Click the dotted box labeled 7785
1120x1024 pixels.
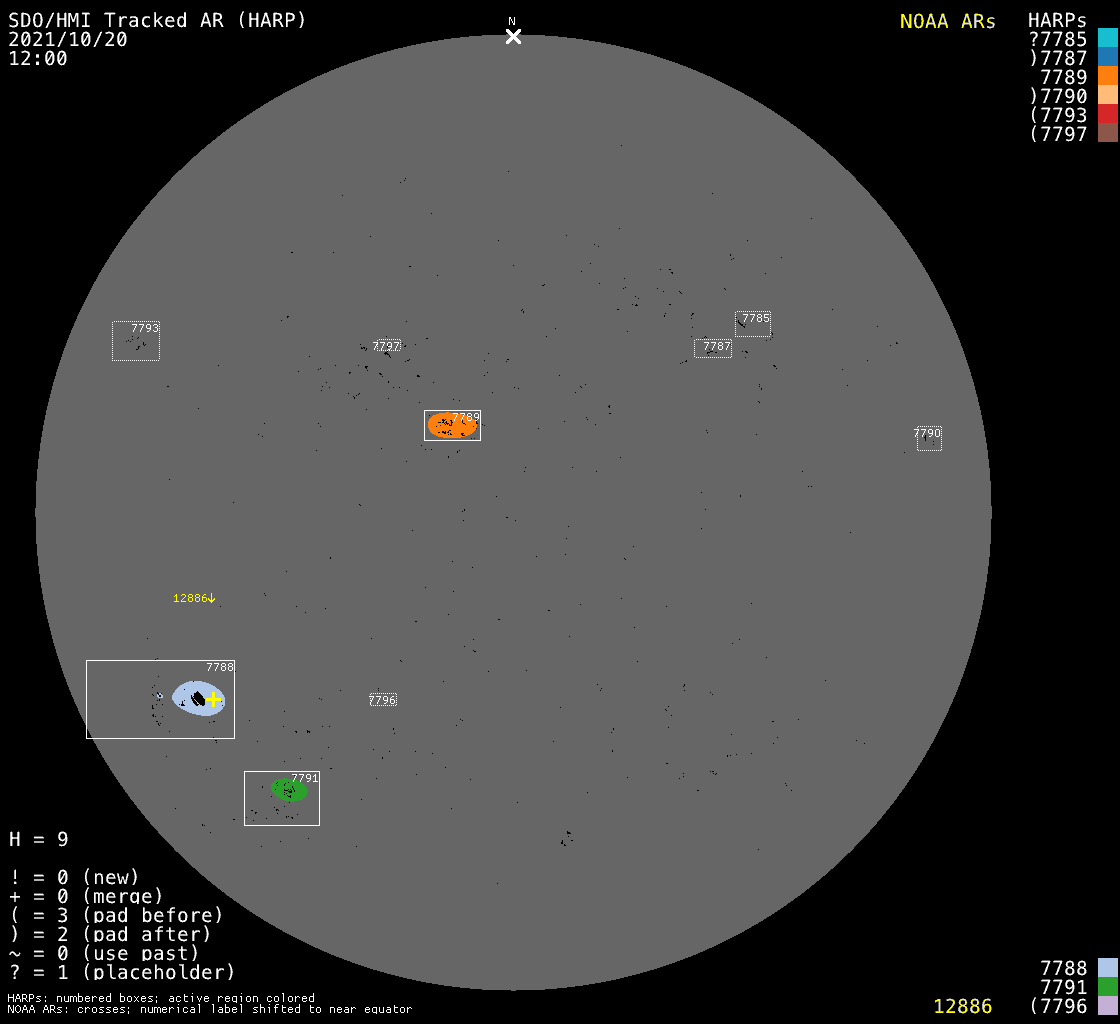point(753,324)
